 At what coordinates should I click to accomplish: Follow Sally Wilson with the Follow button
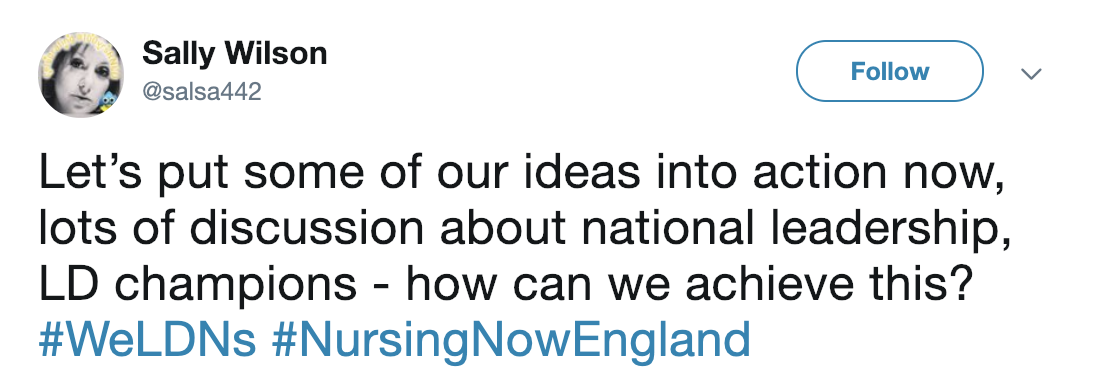tap(890, 71)
